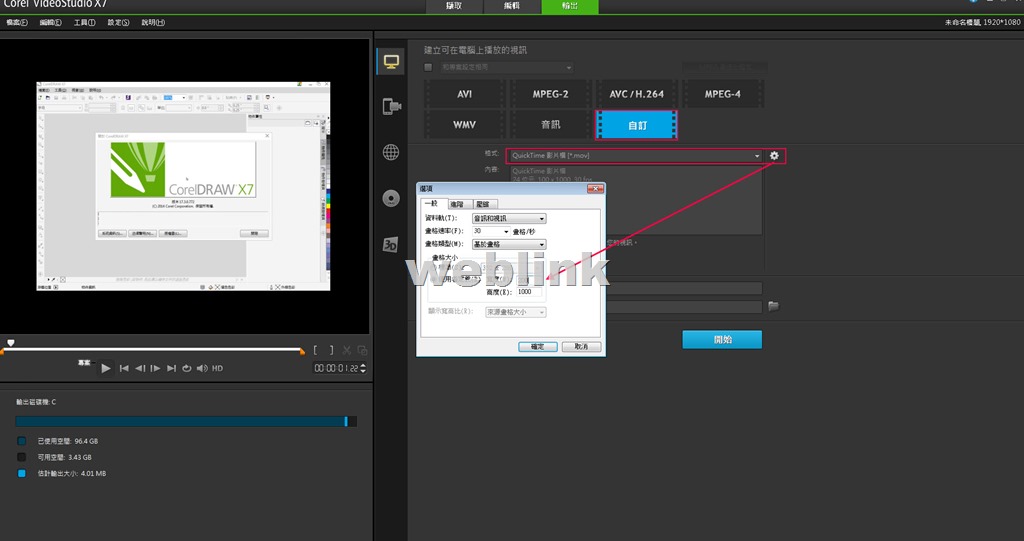Click the CorelDRAW preview video frame
Viewport: 1024px width, 541px height.
(184, 186)
